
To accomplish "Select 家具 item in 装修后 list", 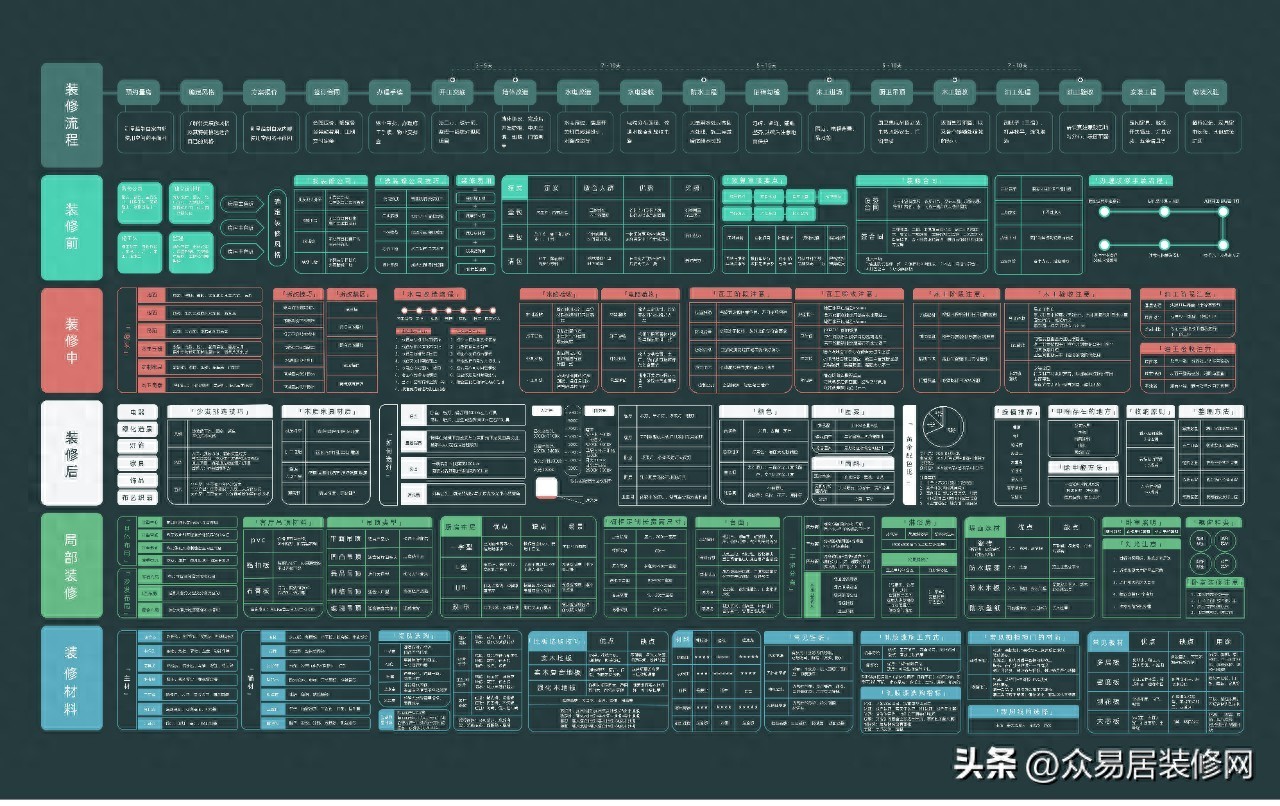I will click(x=137, y=463).
